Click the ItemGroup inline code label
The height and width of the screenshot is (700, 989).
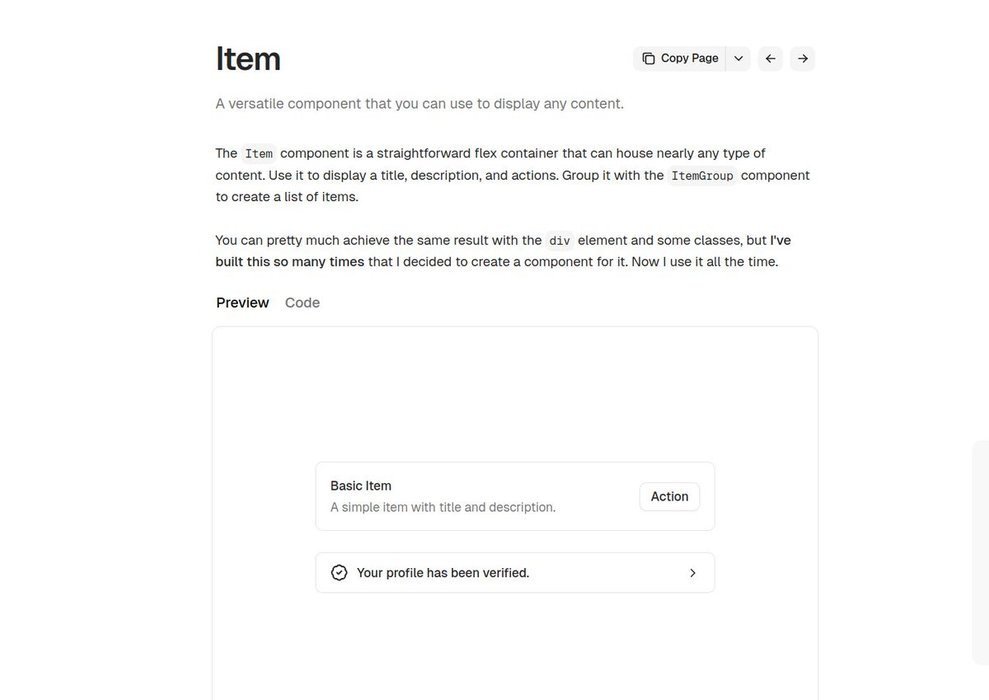click(x=702, y=176)
